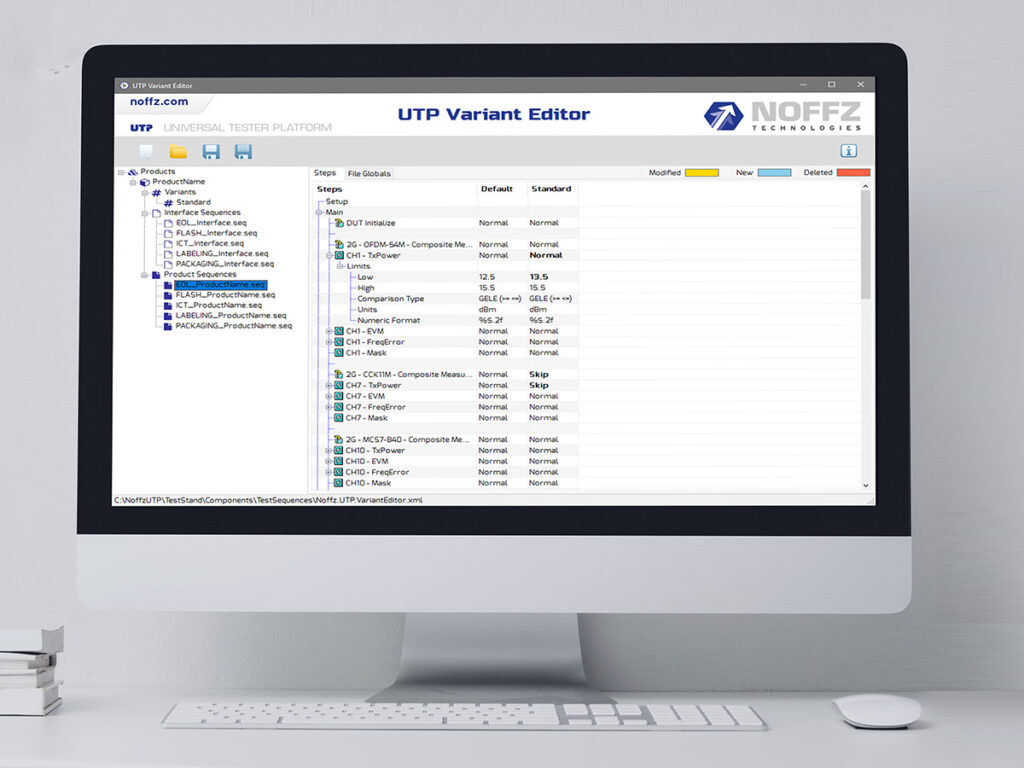
Task: Click the Default column header
Action: tap(497, 189)
